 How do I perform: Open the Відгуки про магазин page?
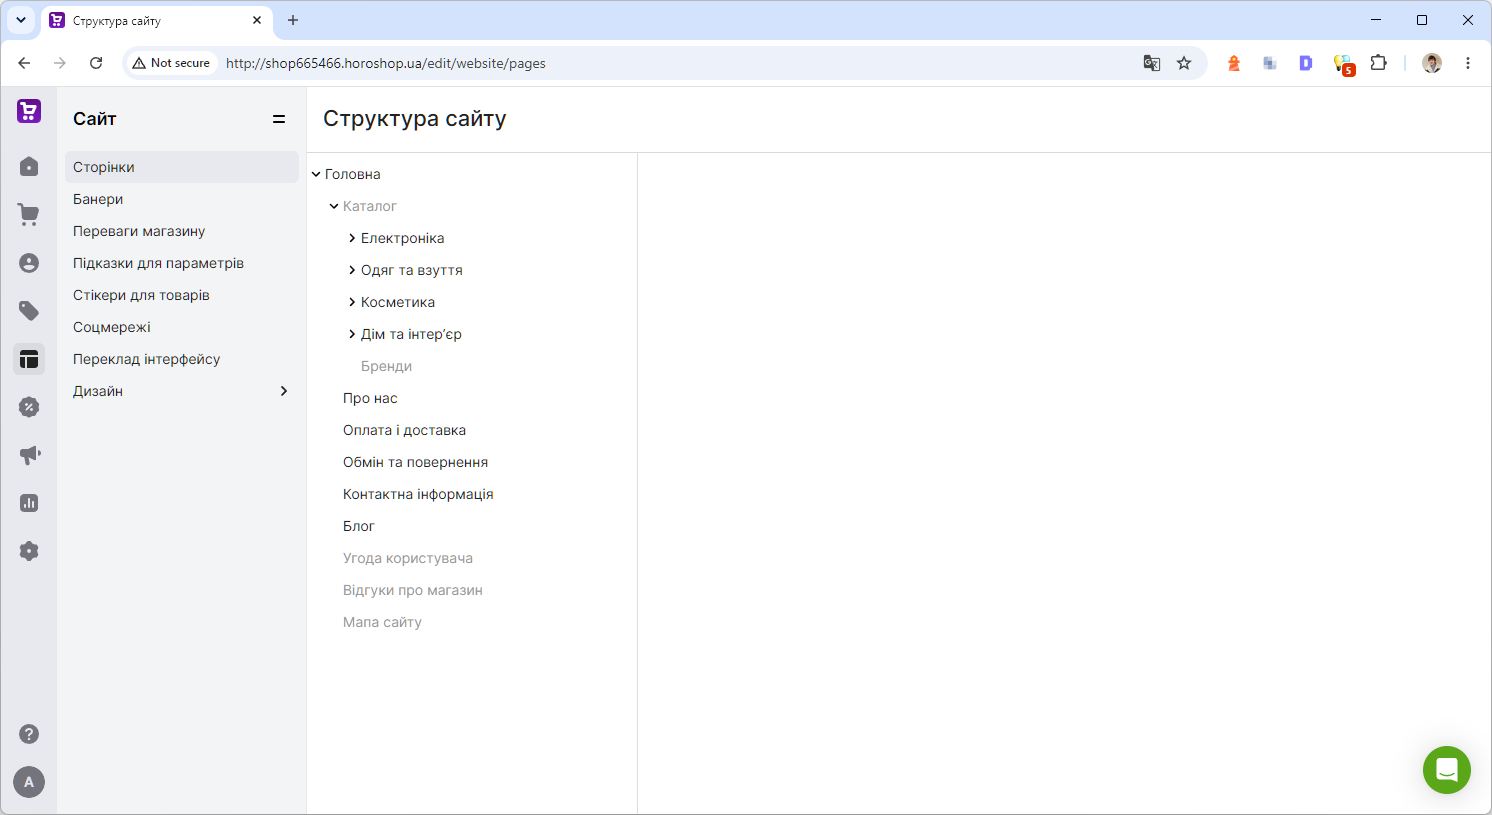(412, 590)
